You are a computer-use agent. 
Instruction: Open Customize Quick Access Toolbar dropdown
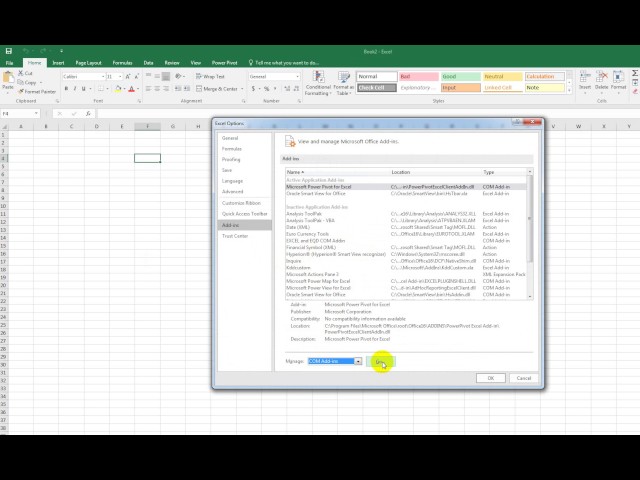[61, 51]
